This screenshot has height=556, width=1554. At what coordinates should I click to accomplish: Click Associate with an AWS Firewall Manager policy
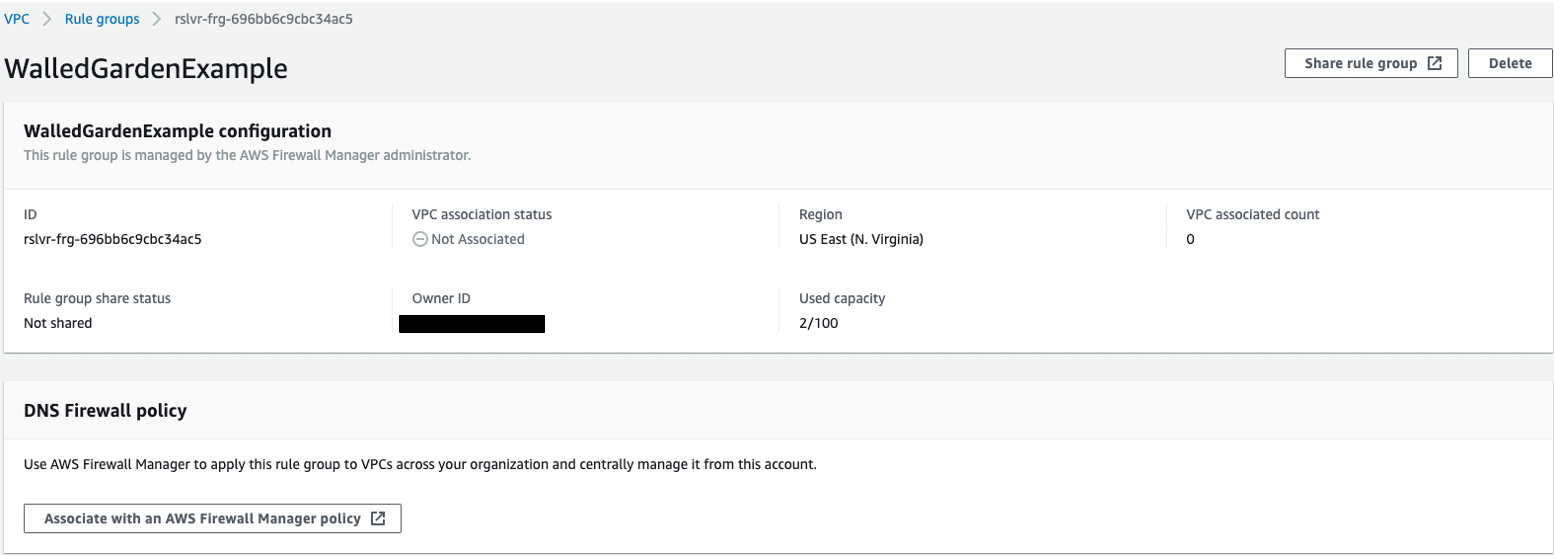212,519
